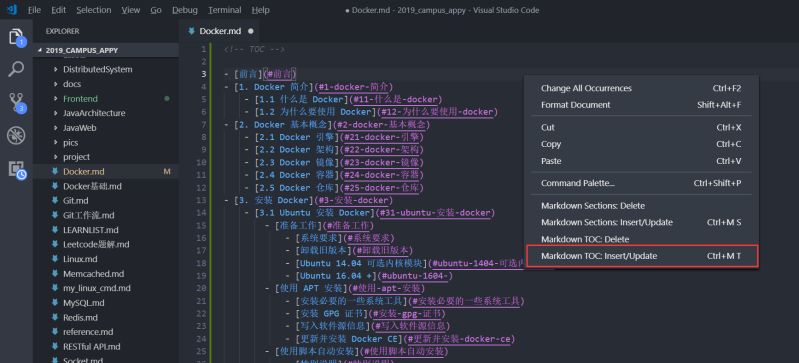Choose Change All Occurrences in context menu
Image resolution: width=799 pixels, height=363 pixels.
pos(642,88)
